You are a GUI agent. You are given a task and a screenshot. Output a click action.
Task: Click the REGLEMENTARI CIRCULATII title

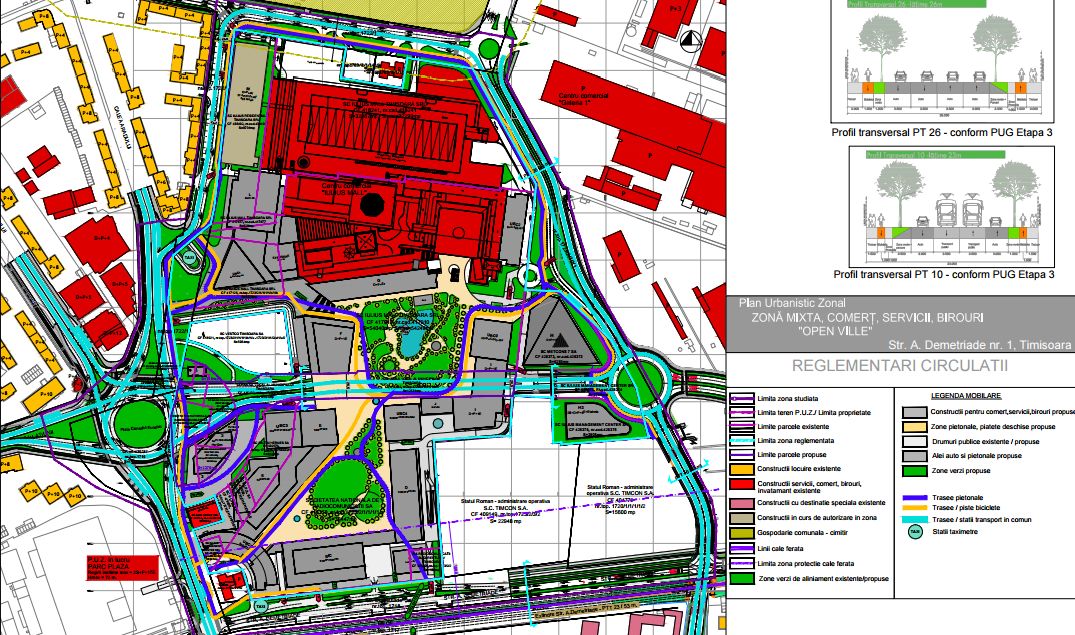pos(899,367)
